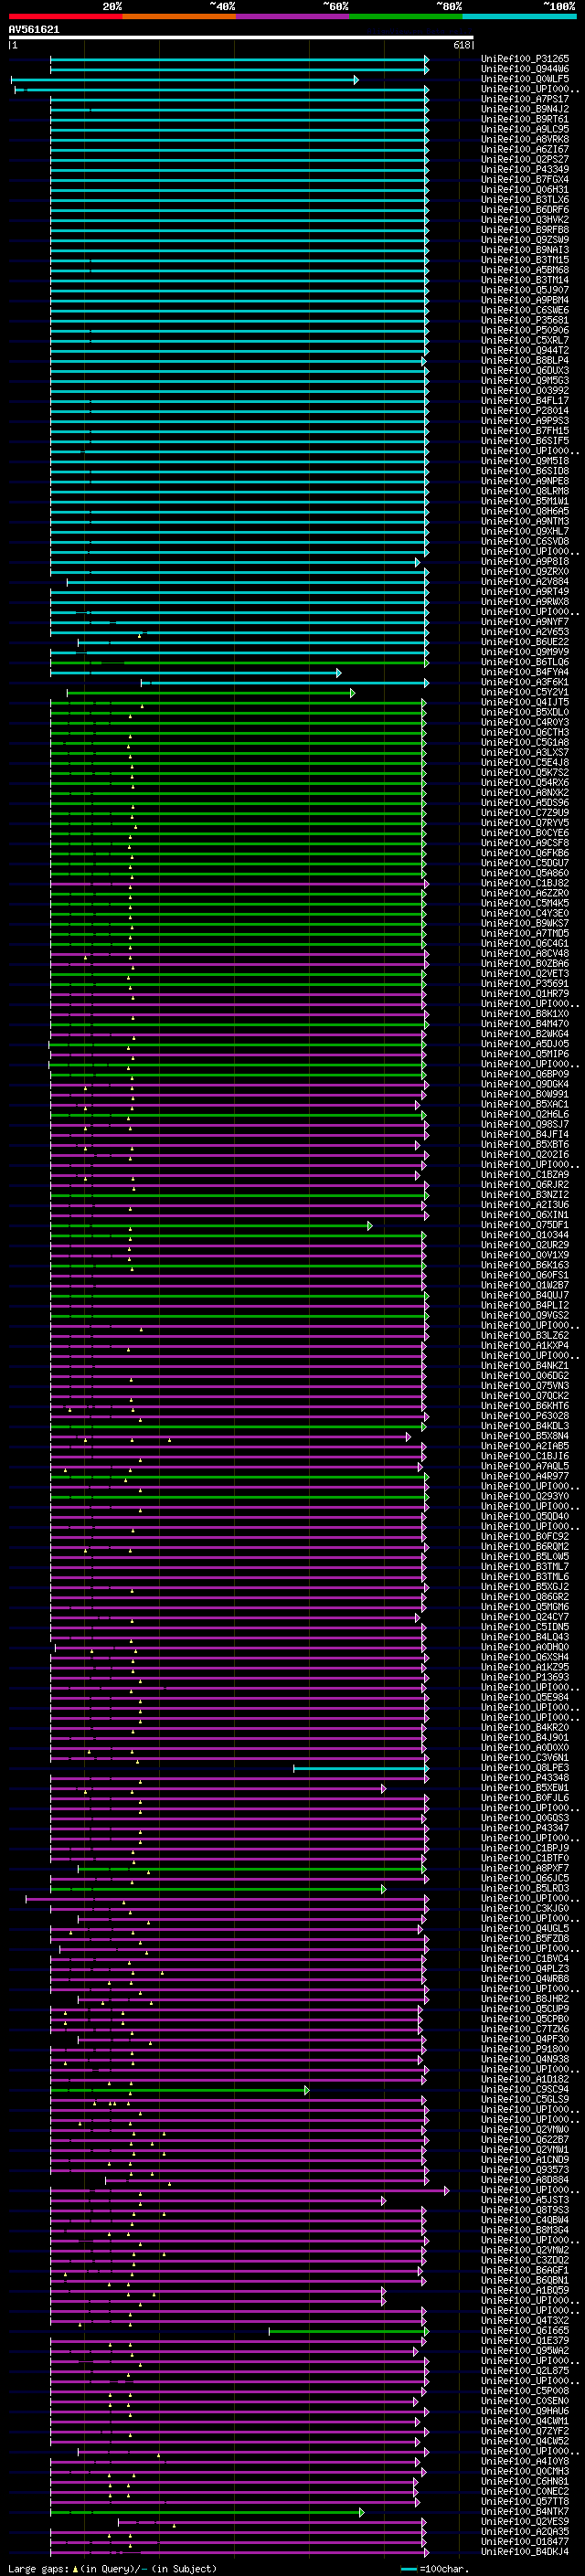Select label UniRef100_Q2VET3
The height and width of the screenshot is (2576, 585).
[x=525, y=973]
